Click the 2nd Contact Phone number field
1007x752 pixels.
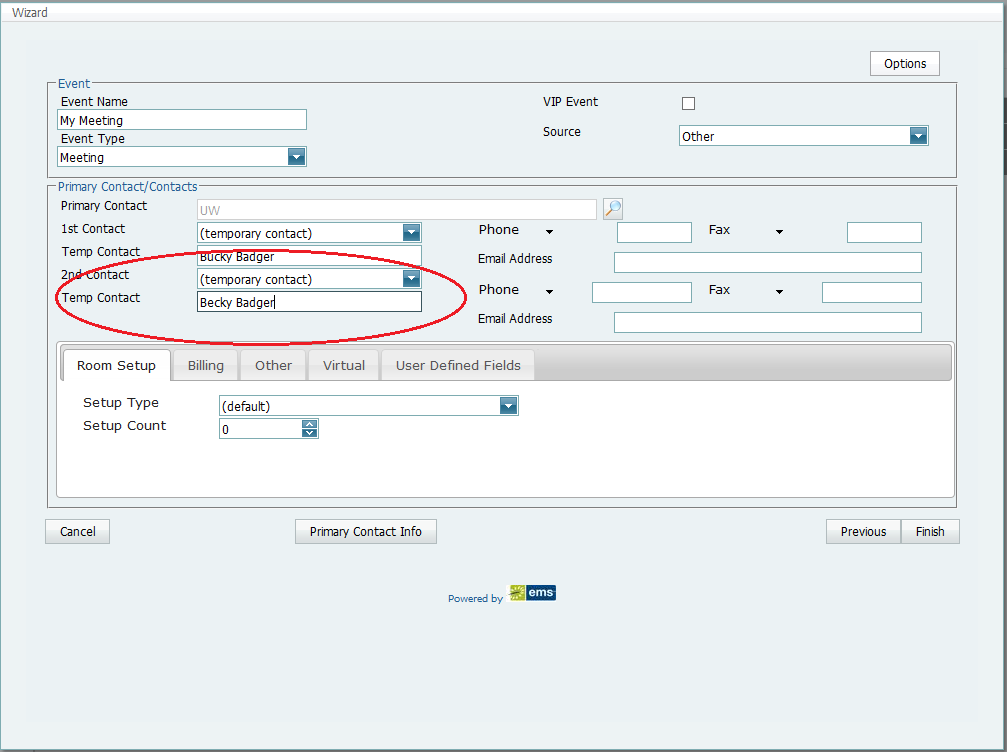[x=642, y=292]
